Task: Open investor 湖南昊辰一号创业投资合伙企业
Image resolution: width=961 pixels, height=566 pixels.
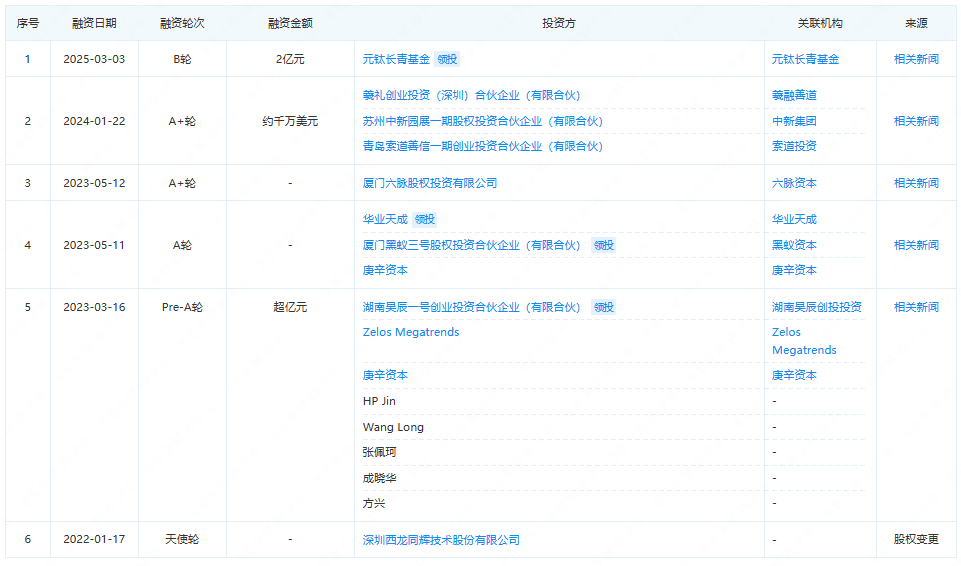Action: coord(471,307)
